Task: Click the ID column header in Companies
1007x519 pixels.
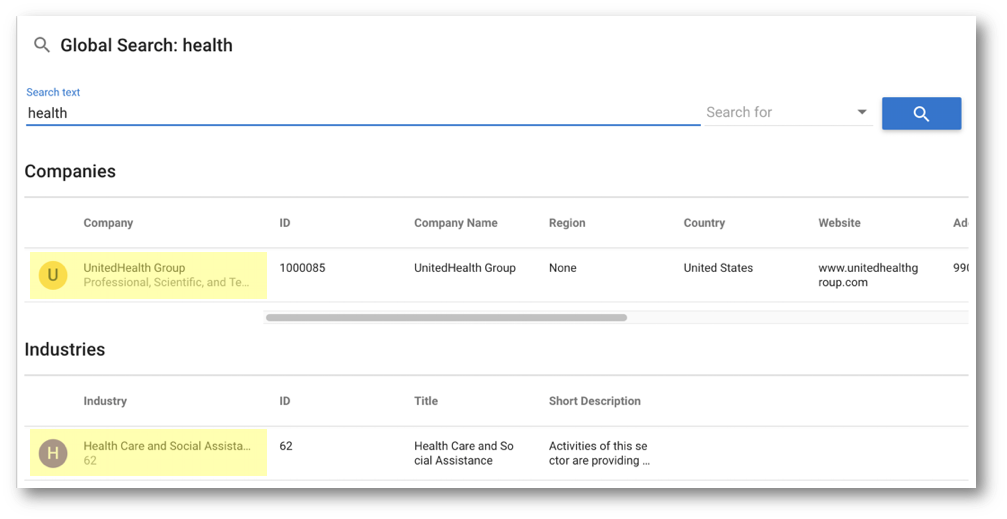Action: (285, 223)
